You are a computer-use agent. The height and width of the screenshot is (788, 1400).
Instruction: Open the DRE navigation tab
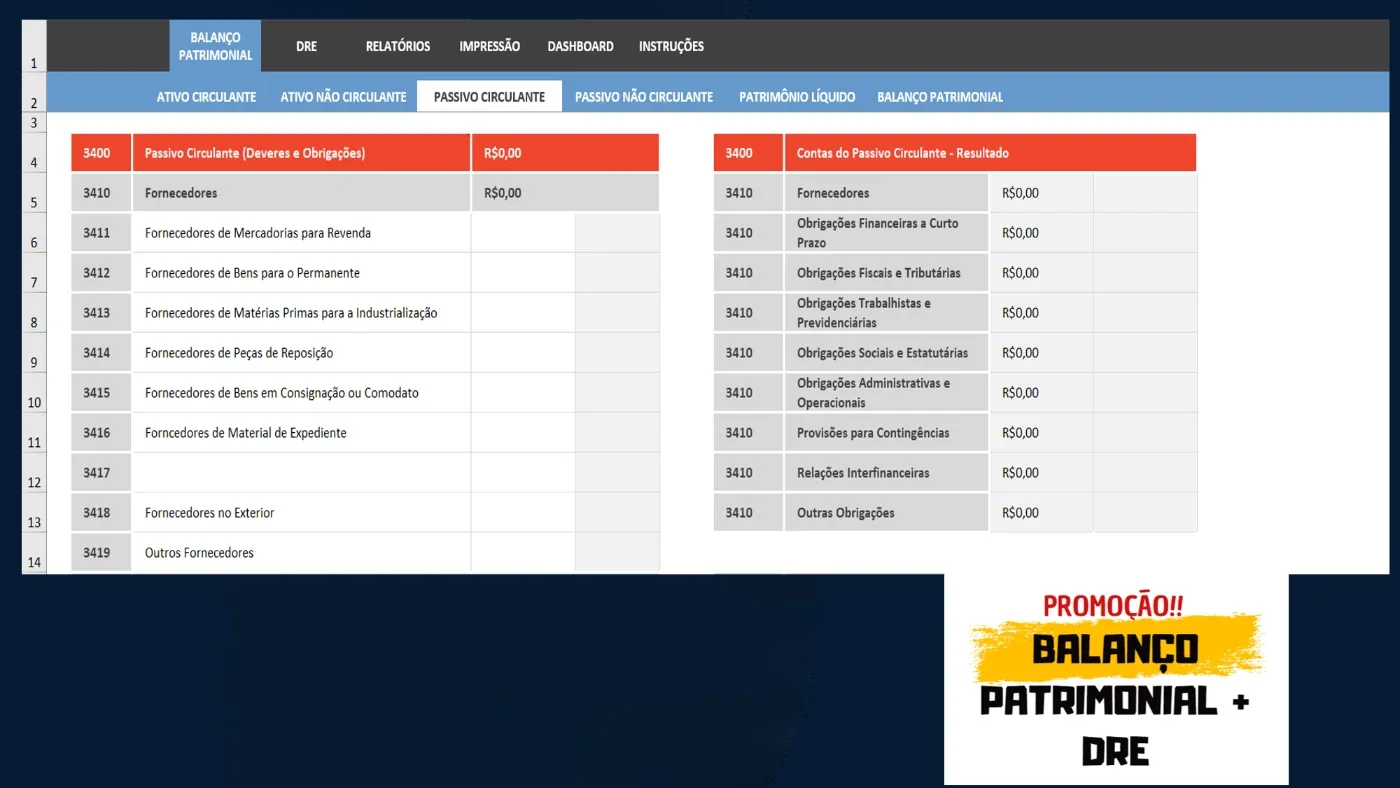(x=306, y=46)
